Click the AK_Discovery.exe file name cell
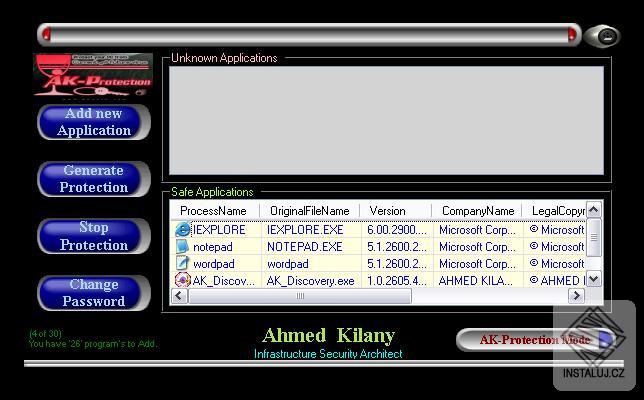Image resolution: width=644 pixels, height=400 pixels. pyautogui.click(x=310, y=280)
